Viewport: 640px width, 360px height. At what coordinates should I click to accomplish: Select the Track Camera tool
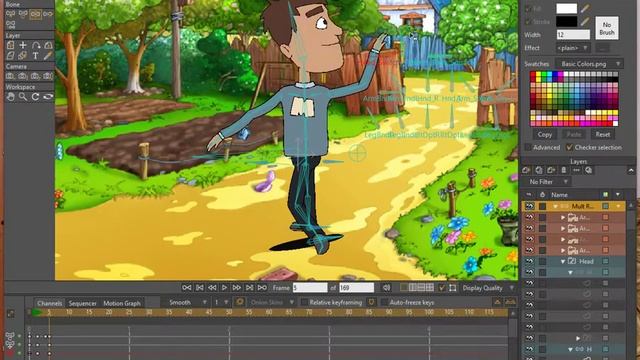pos(10,76)
